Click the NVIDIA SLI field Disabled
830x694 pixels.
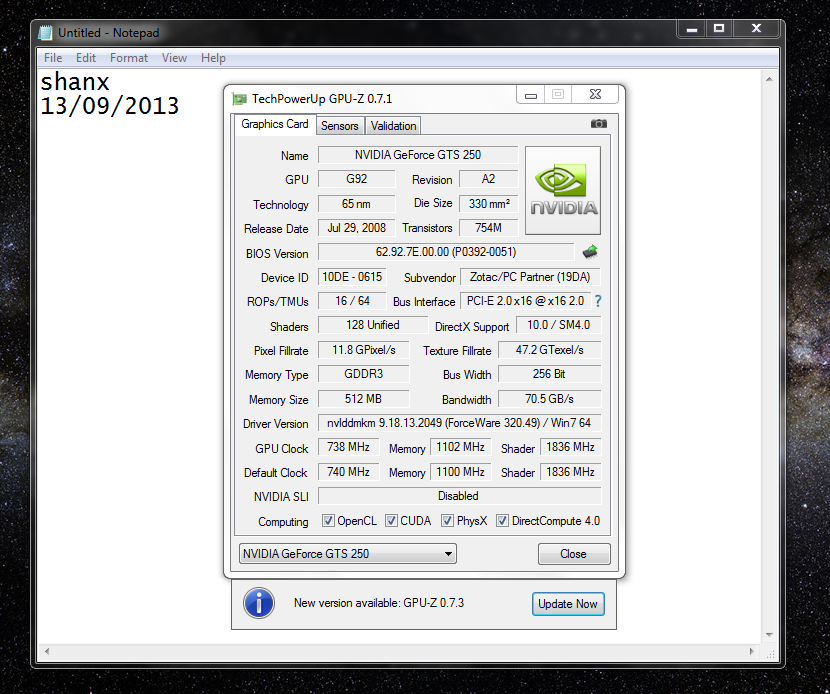point(459,496)
